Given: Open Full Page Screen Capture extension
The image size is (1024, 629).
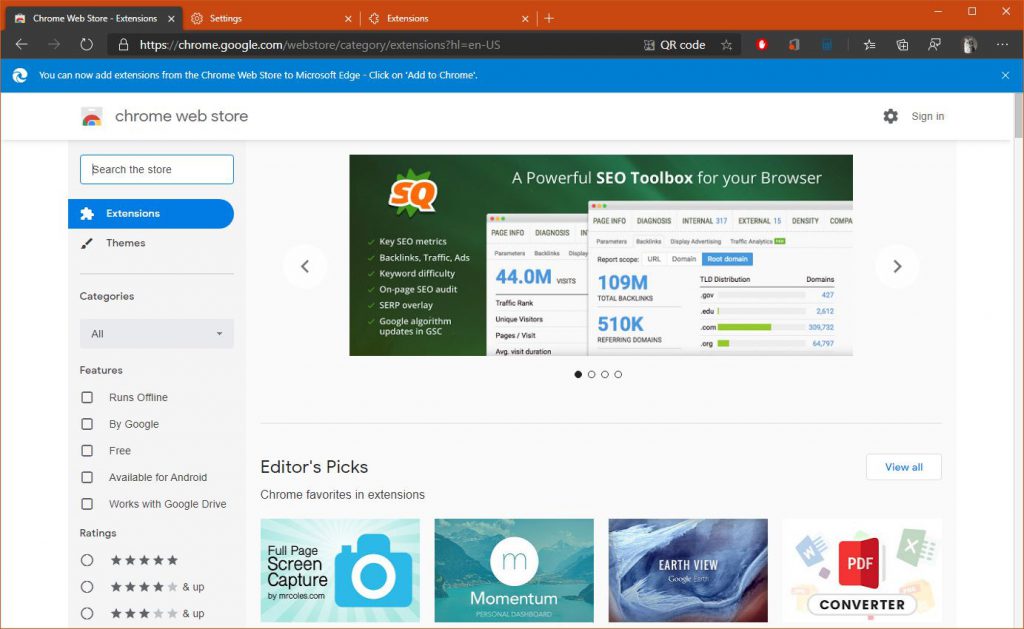Looking at the screenshot, I should (x=340, y=570).
